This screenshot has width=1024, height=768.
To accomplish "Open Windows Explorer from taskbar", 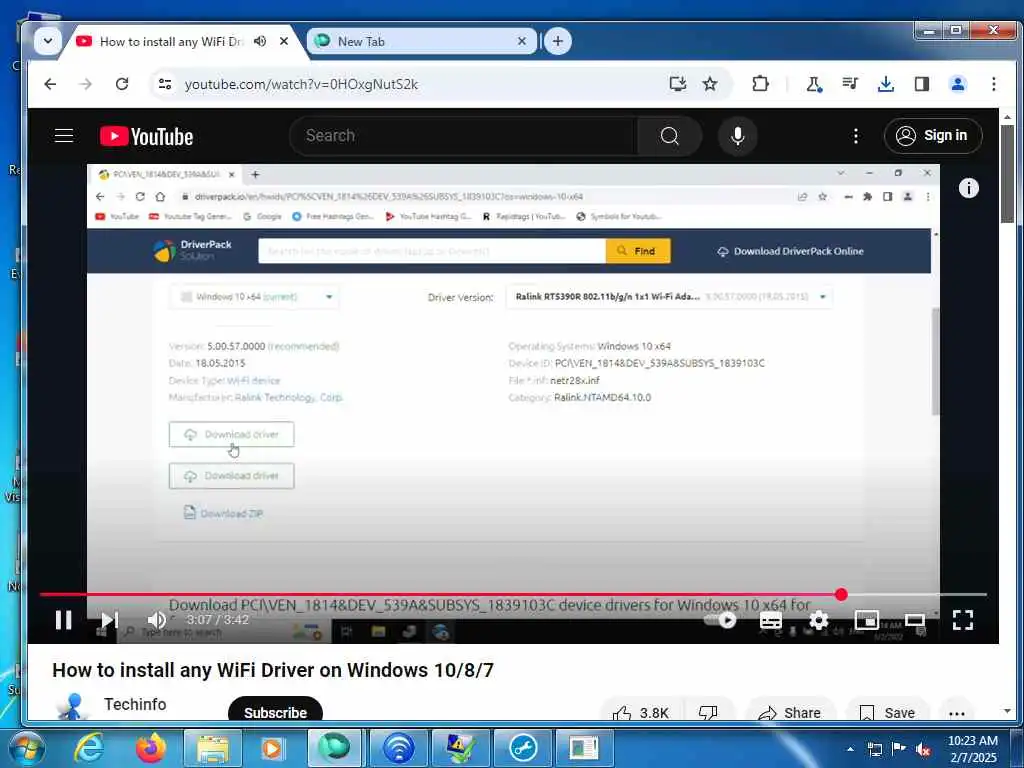I will coord(213,748).
